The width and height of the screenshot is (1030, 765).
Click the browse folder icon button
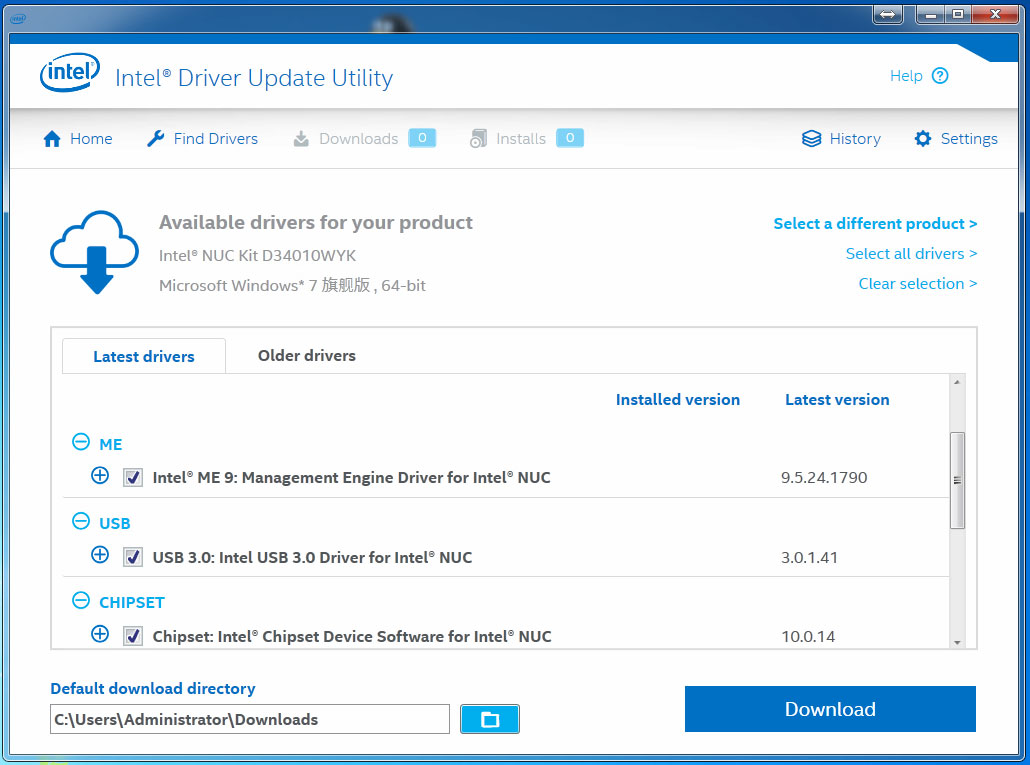coord(489,719)
